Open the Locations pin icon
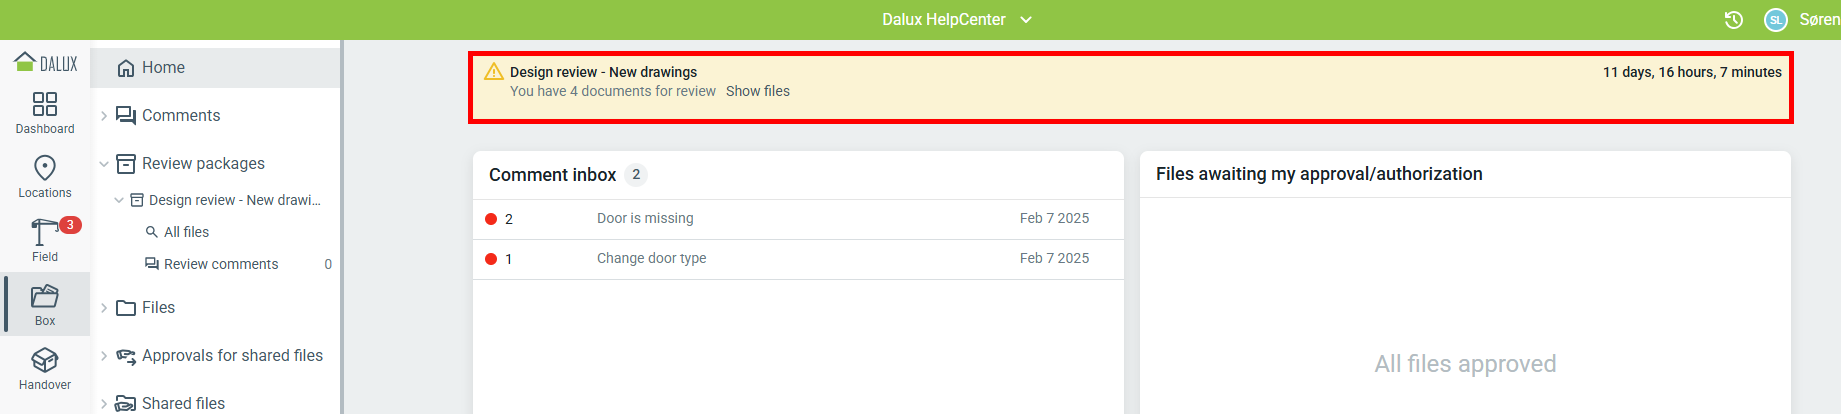This screenshot has width=1841, height=414. click(x=45, y=168)
